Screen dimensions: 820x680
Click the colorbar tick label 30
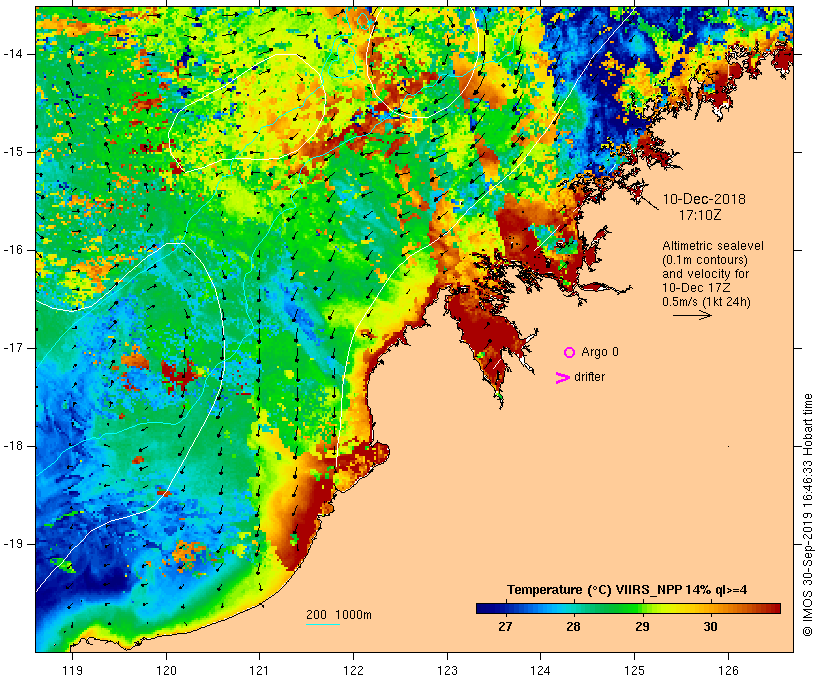[710, 627]
